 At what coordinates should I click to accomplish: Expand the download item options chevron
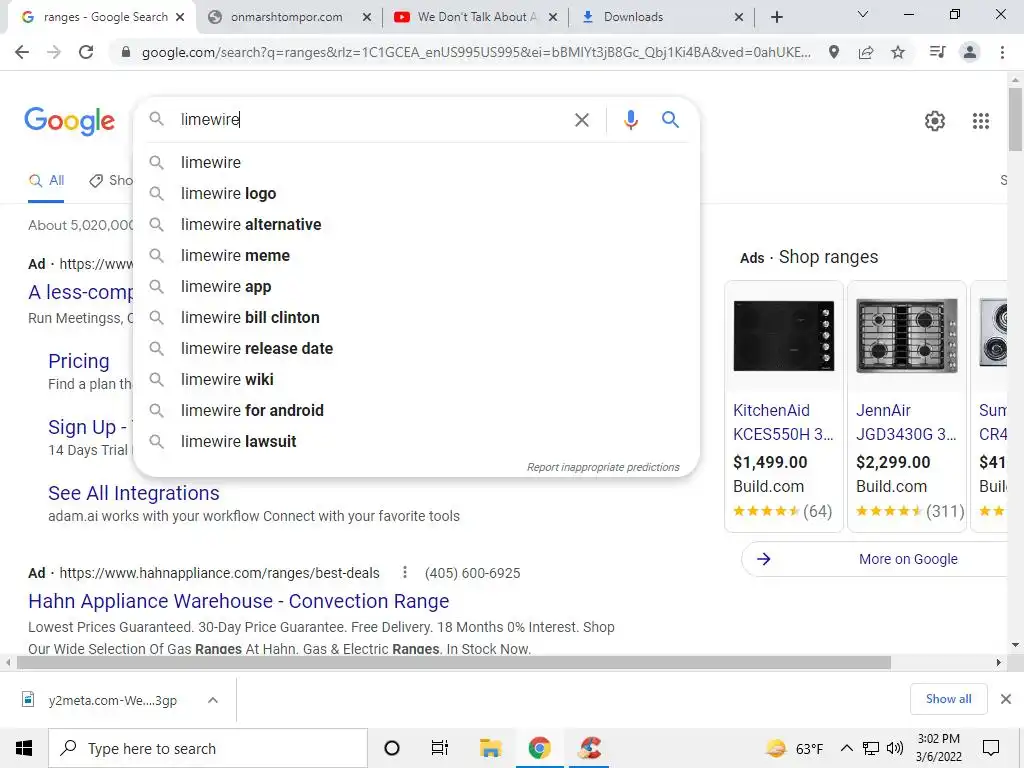pyautogui.click(x=212, y=700)
